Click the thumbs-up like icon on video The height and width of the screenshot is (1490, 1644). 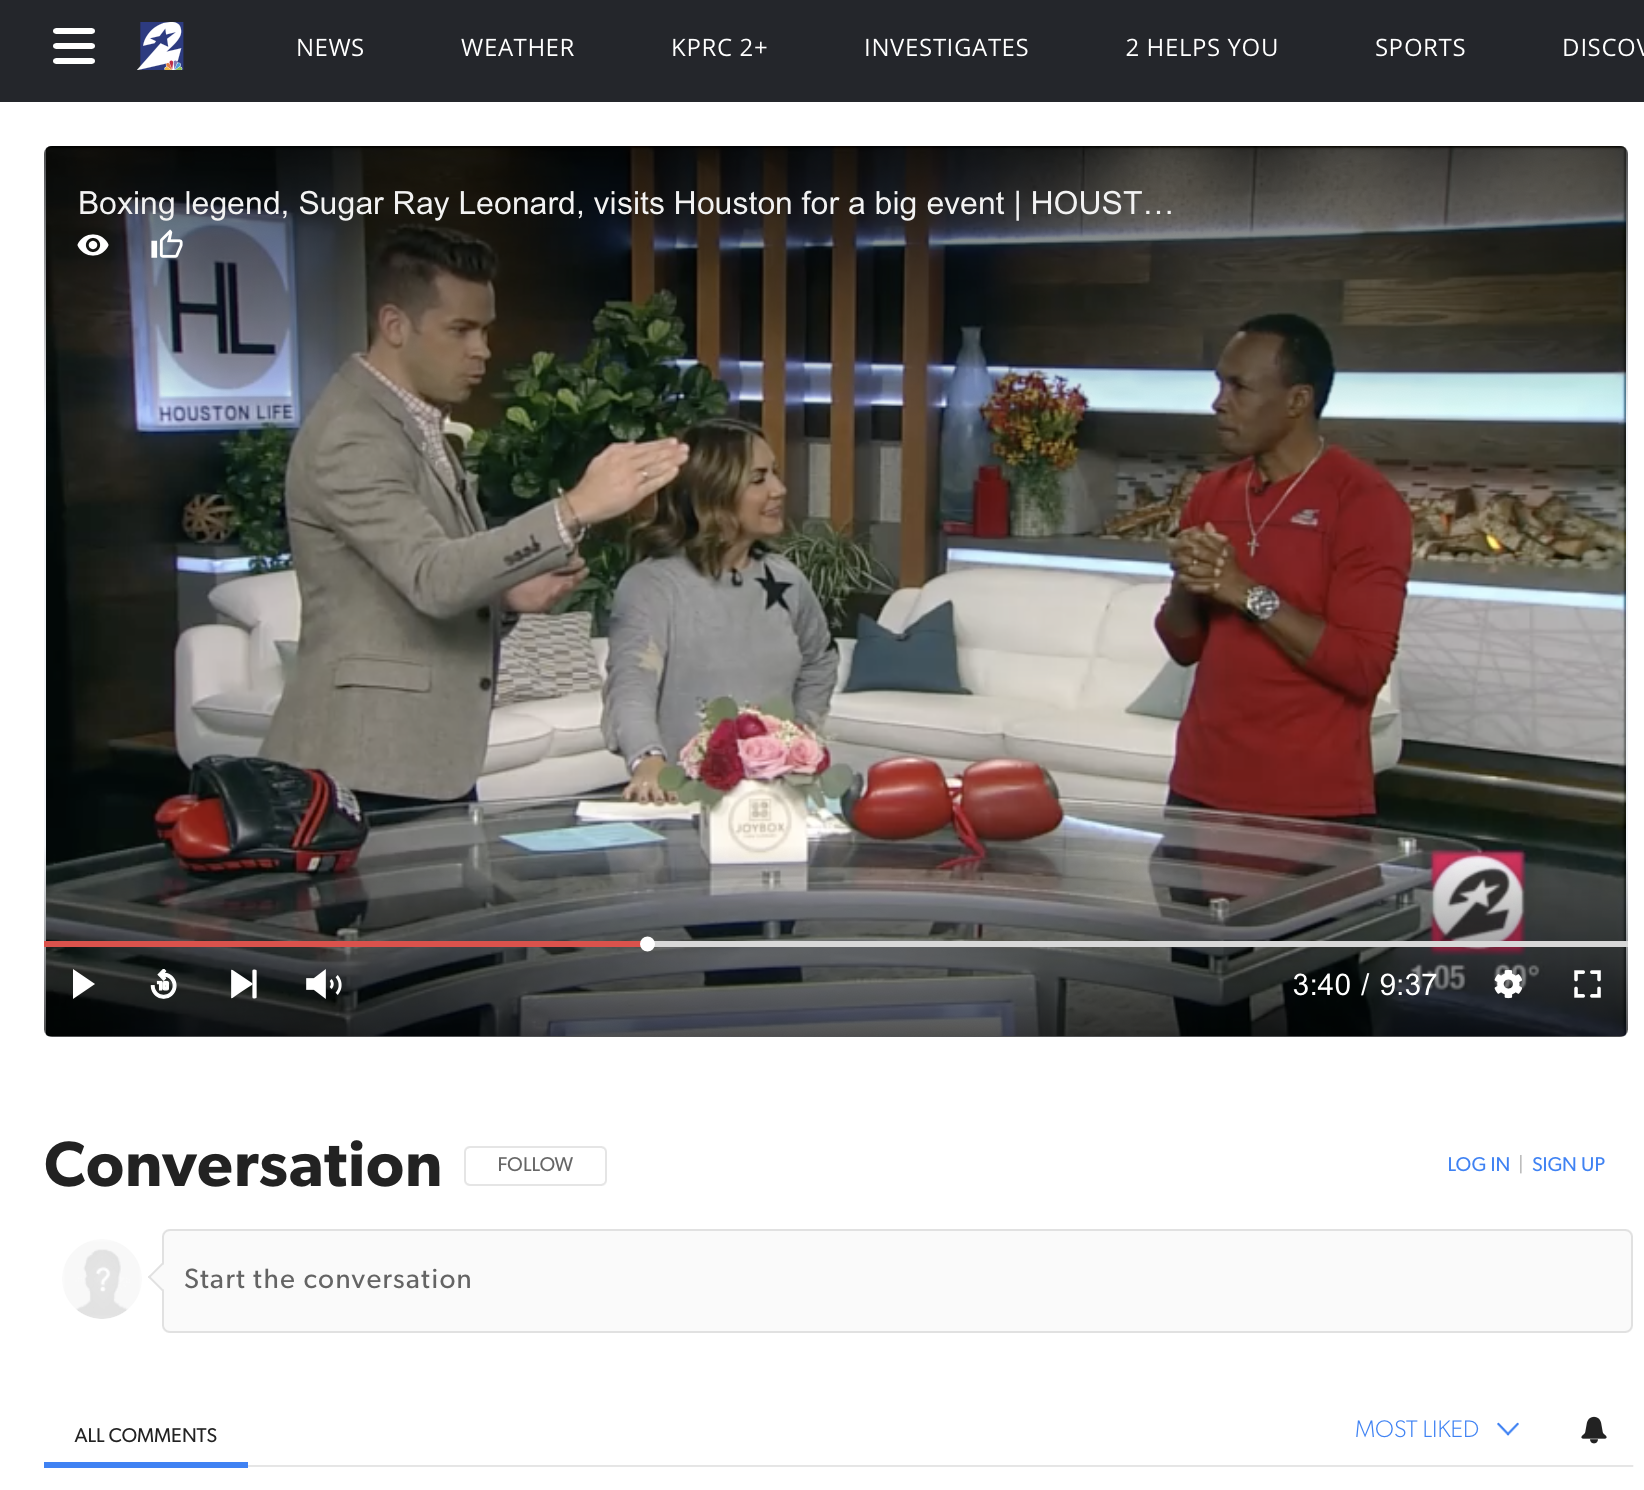click(166, 244)
